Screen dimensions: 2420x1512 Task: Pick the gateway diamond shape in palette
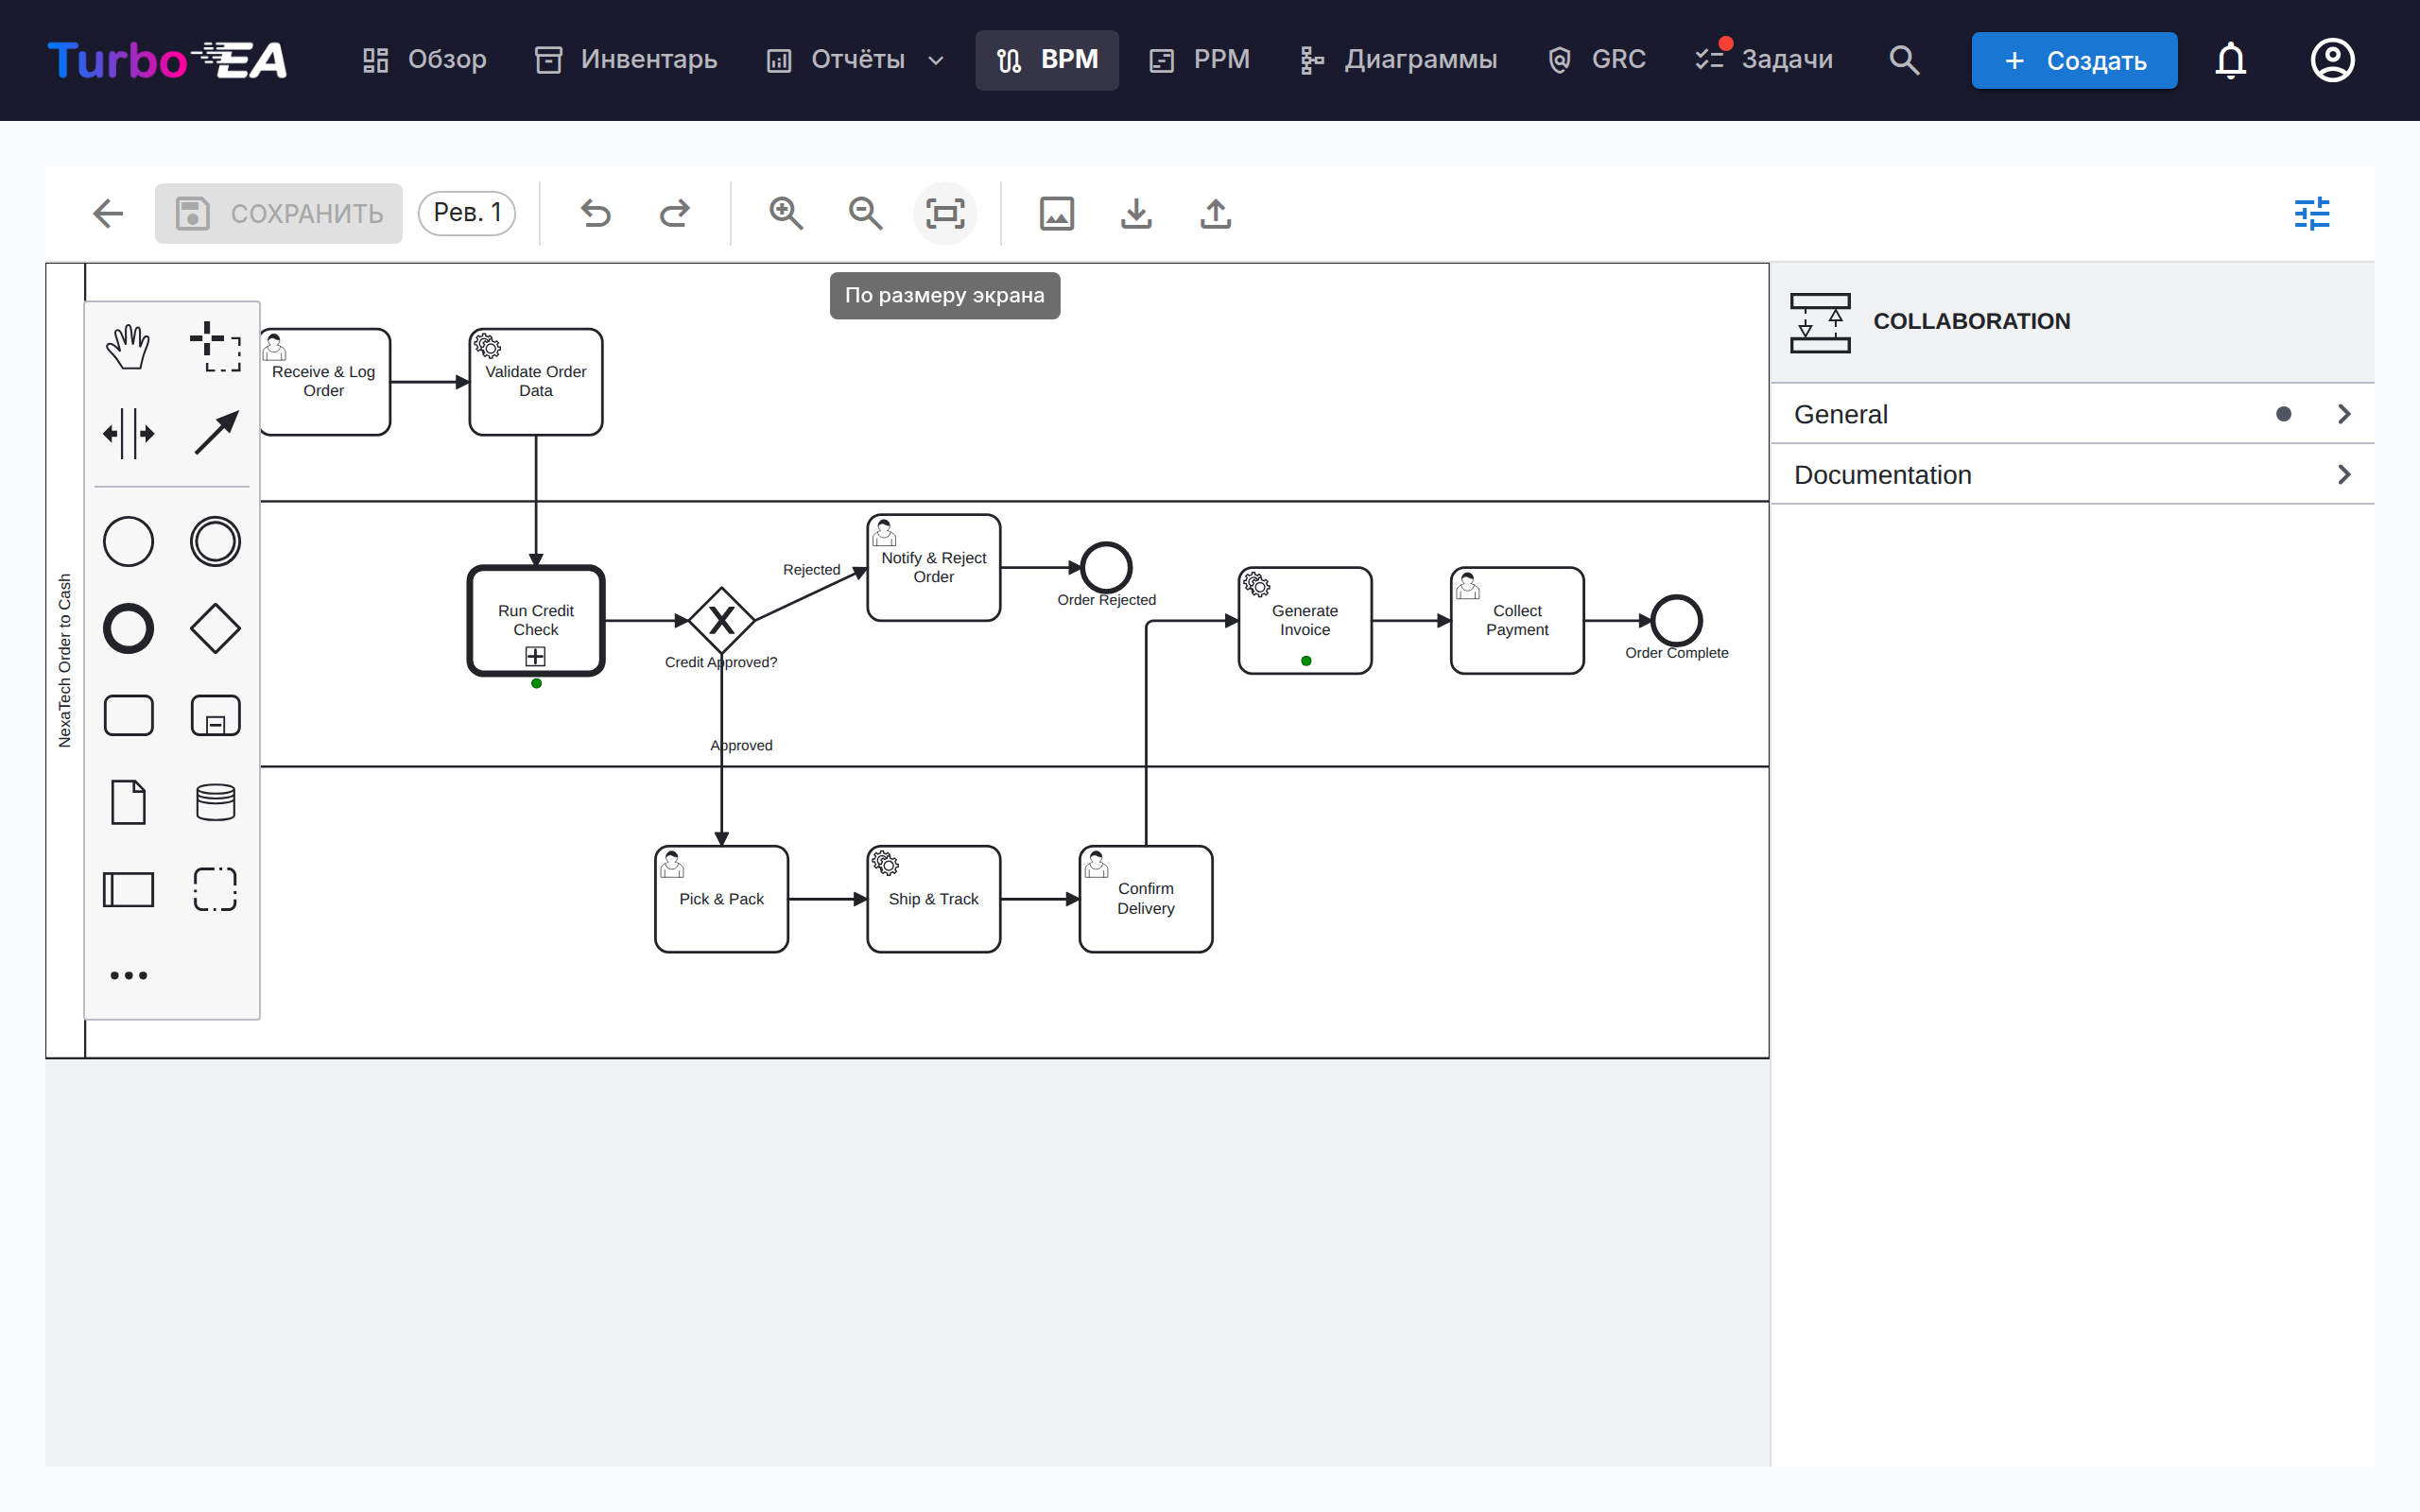[x=215, y=628]
